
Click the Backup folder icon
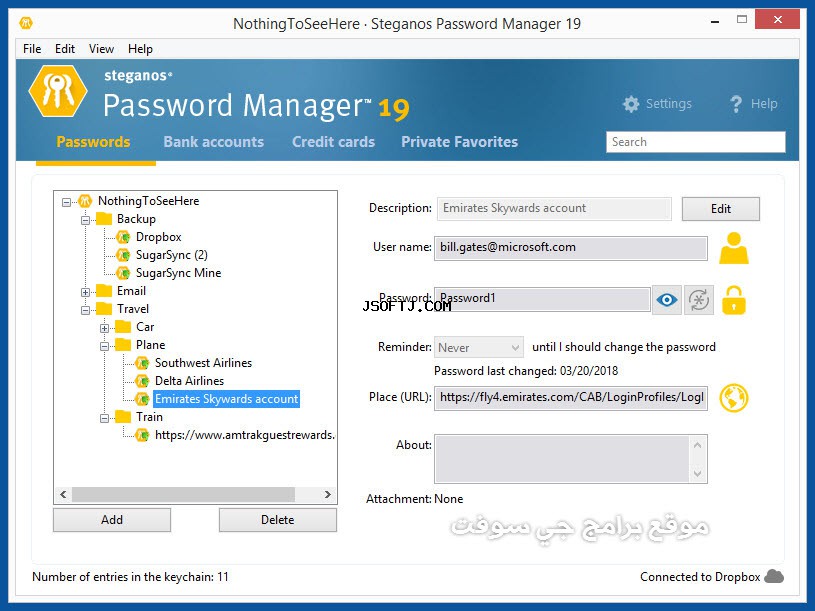click(x=104, y=219)
